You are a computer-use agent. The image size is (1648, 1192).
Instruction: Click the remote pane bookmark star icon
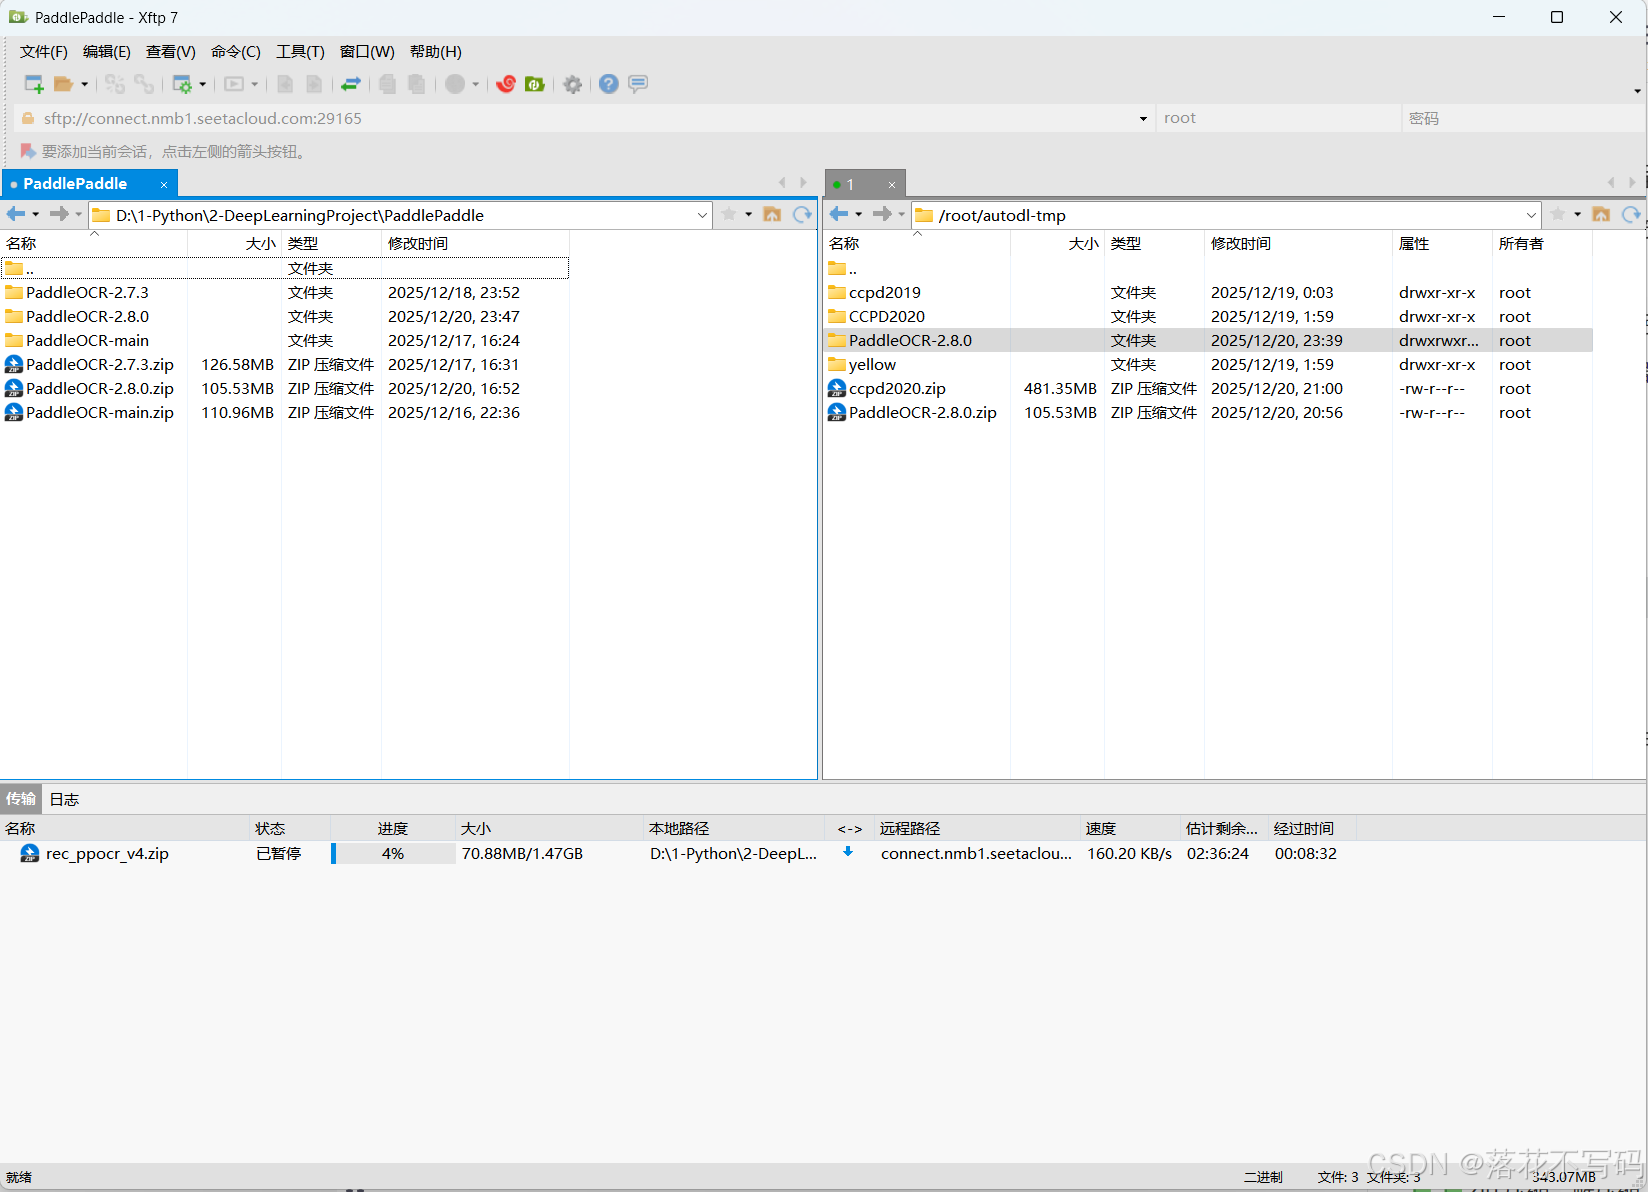pyautogui.click(x=1558, y=214)
